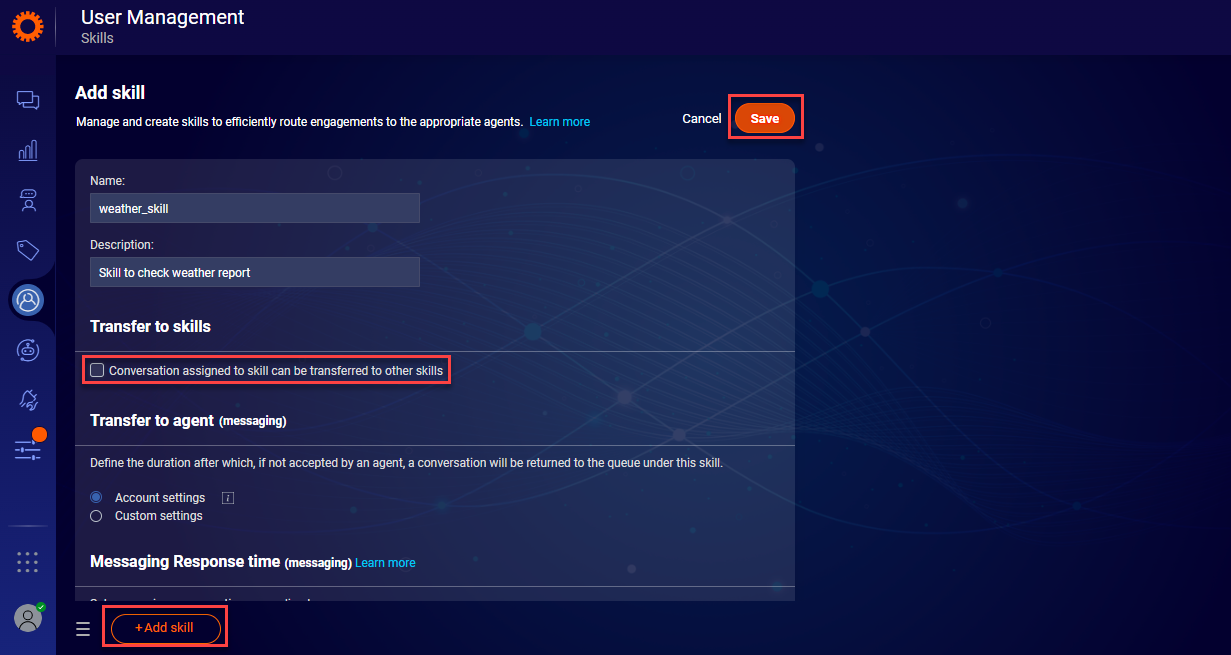1231x655 pixels.
Task: Open the agent chat icon in sidebar
Action: tap(28, 200)
